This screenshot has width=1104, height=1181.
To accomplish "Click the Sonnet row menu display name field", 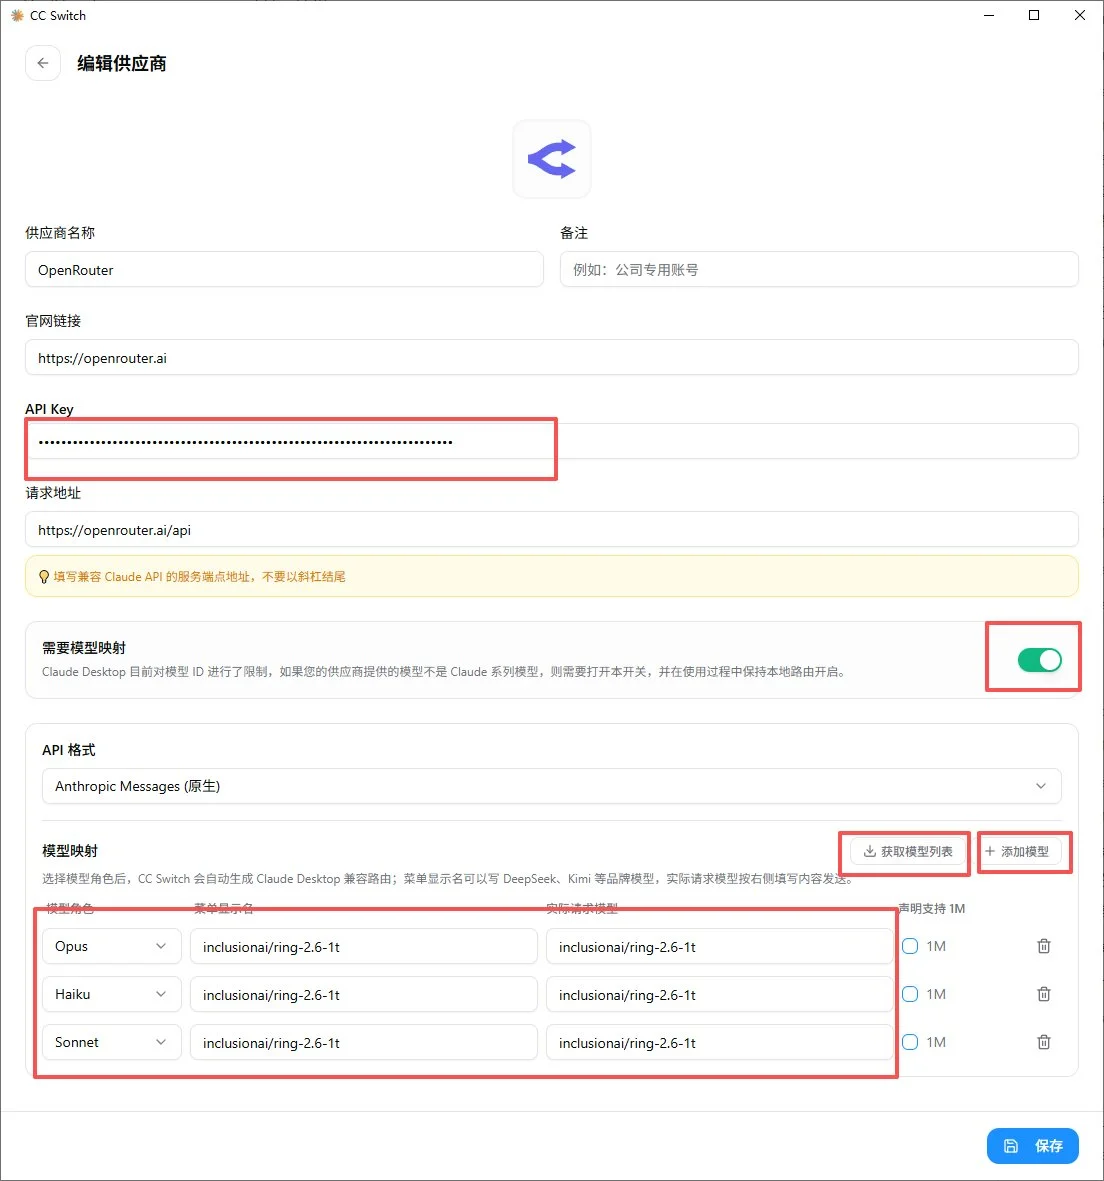I will tap(364, 1043).
